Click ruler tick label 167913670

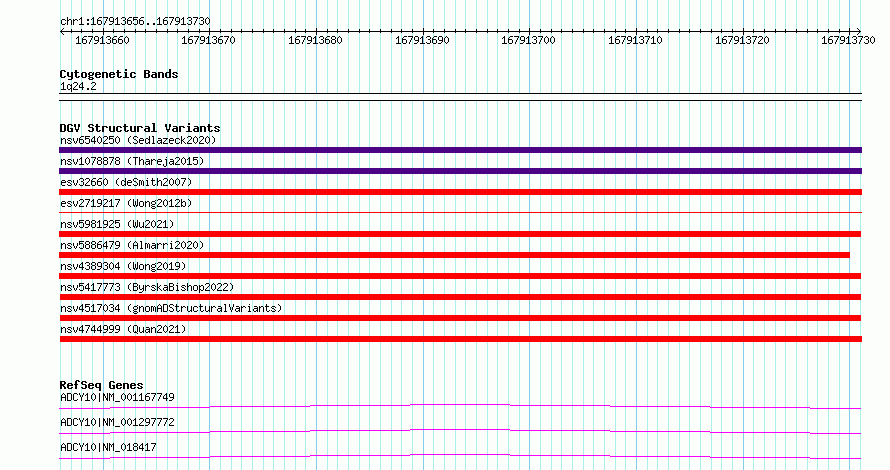click(208, 40)
